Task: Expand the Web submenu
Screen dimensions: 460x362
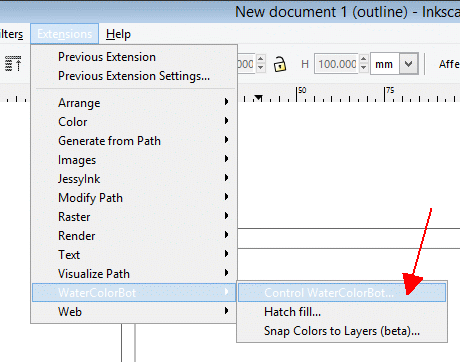Action: [x=134, y=312]
